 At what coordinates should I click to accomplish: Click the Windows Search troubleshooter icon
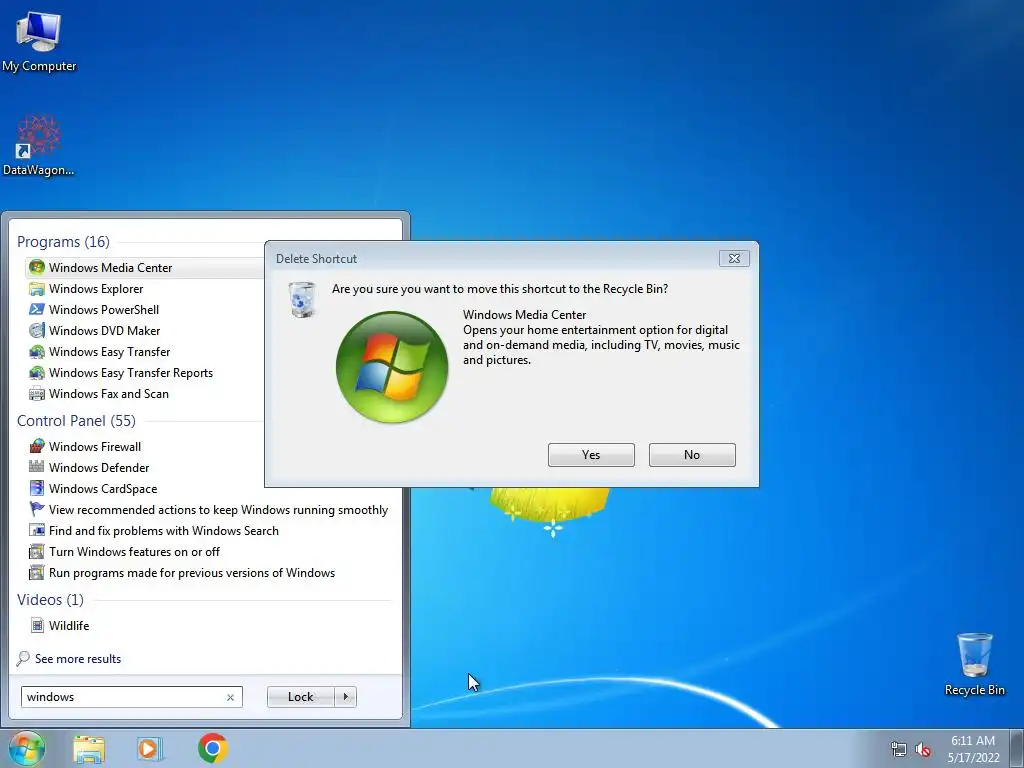point(37,530)
